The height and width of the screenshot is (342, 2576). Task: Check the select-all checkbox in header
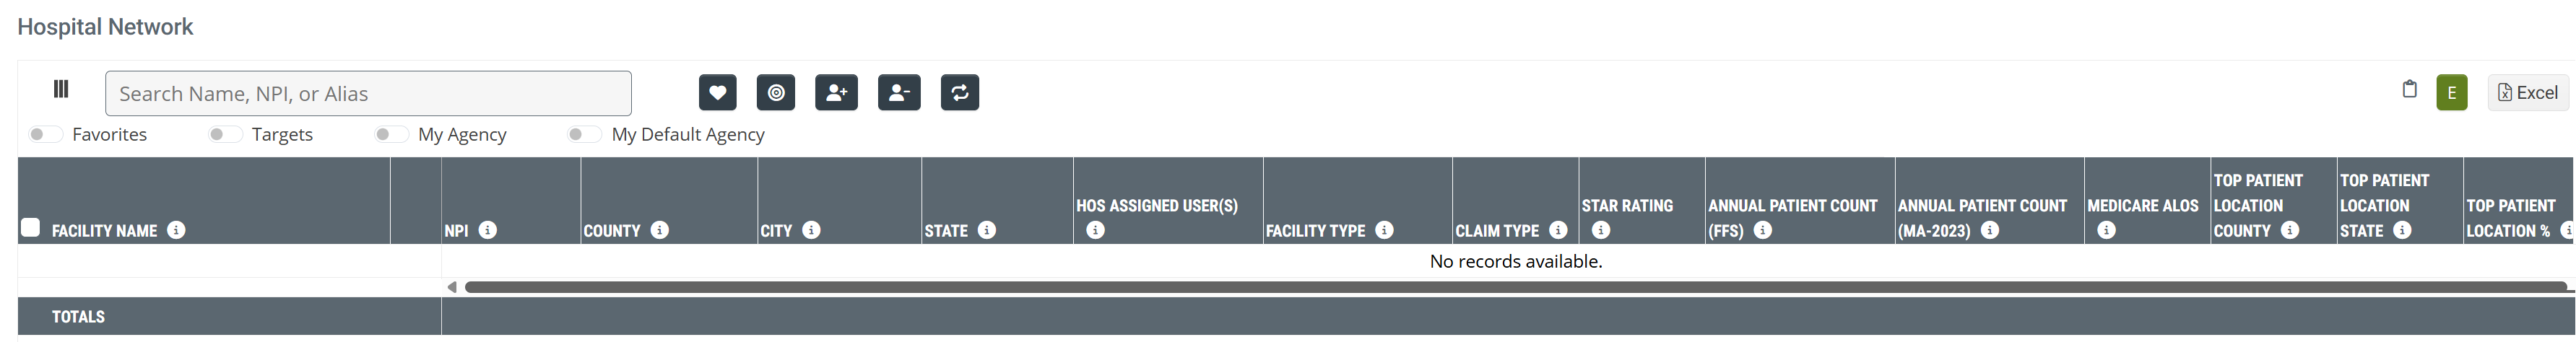click(31, 228)
